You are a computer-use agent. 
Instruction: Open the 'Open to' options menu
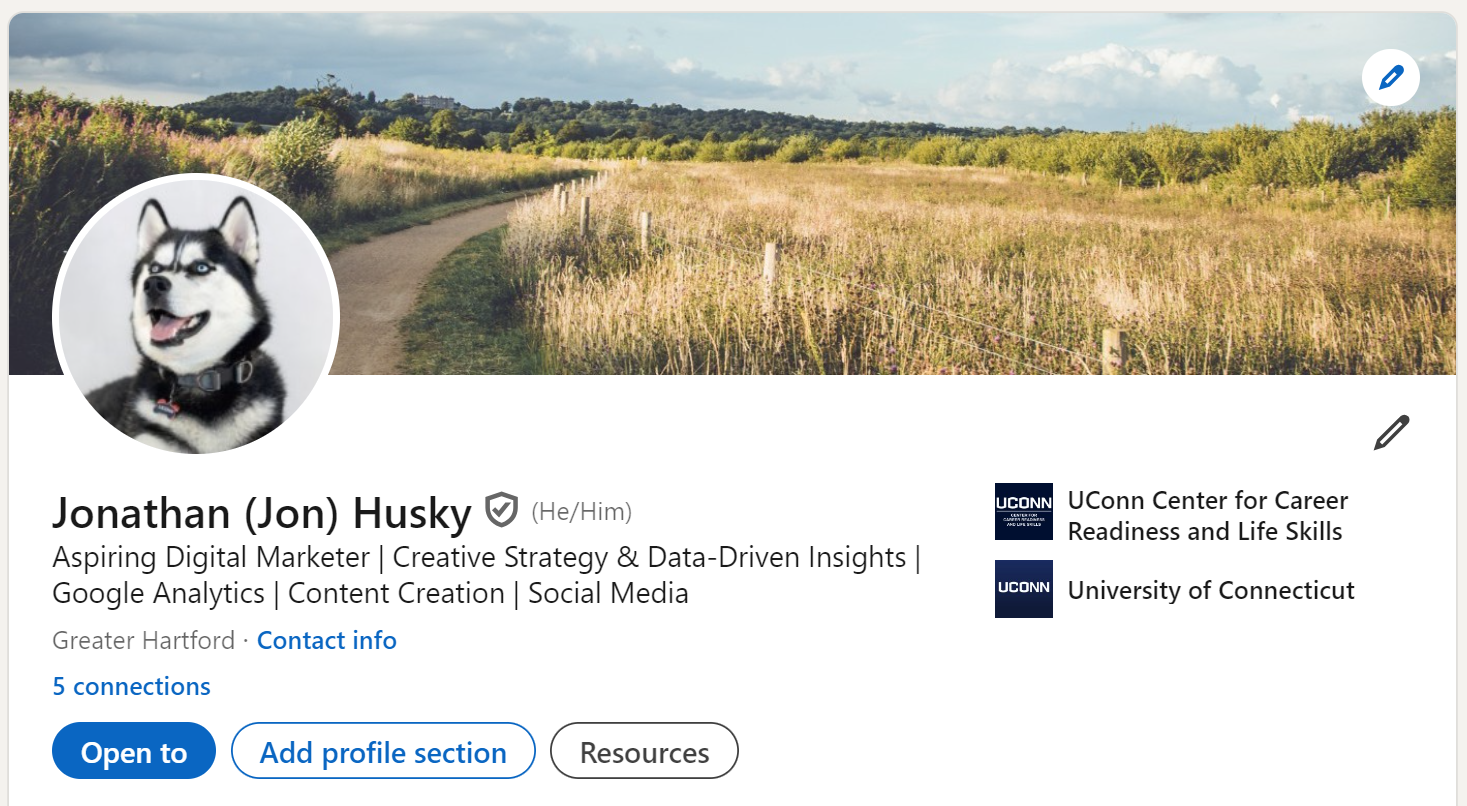pos(133,751)
